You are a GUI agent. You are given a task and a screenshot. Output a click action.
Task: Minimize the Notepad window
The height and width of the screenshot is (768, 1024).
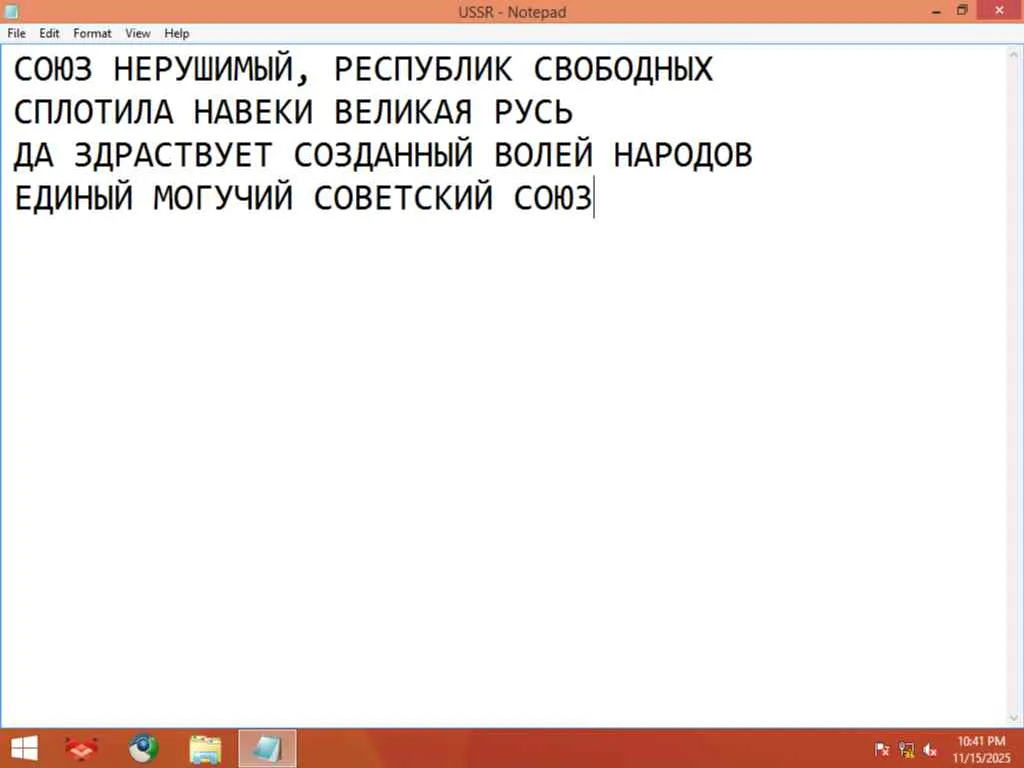[936, 11]
